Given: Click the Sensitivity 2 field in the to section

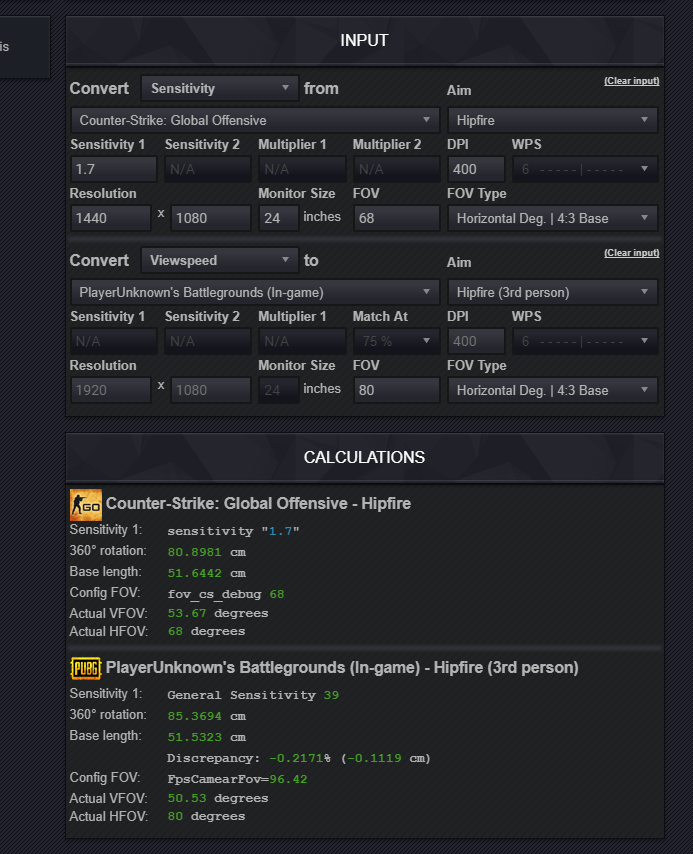Looking at the screenshot, I should click(x=208, y=341).
